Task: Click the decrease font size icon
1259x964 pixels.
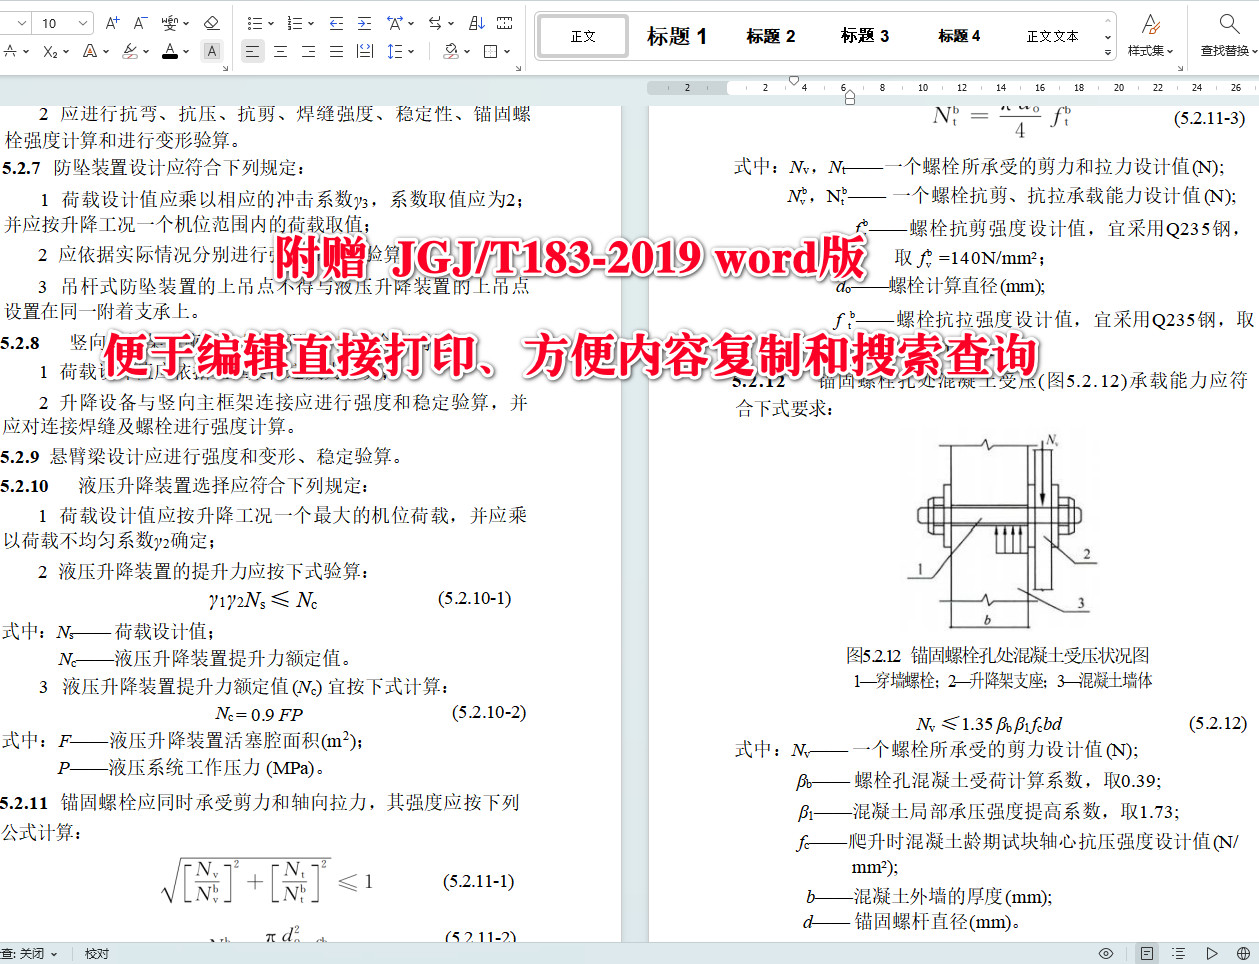Action: coord(140,23)
